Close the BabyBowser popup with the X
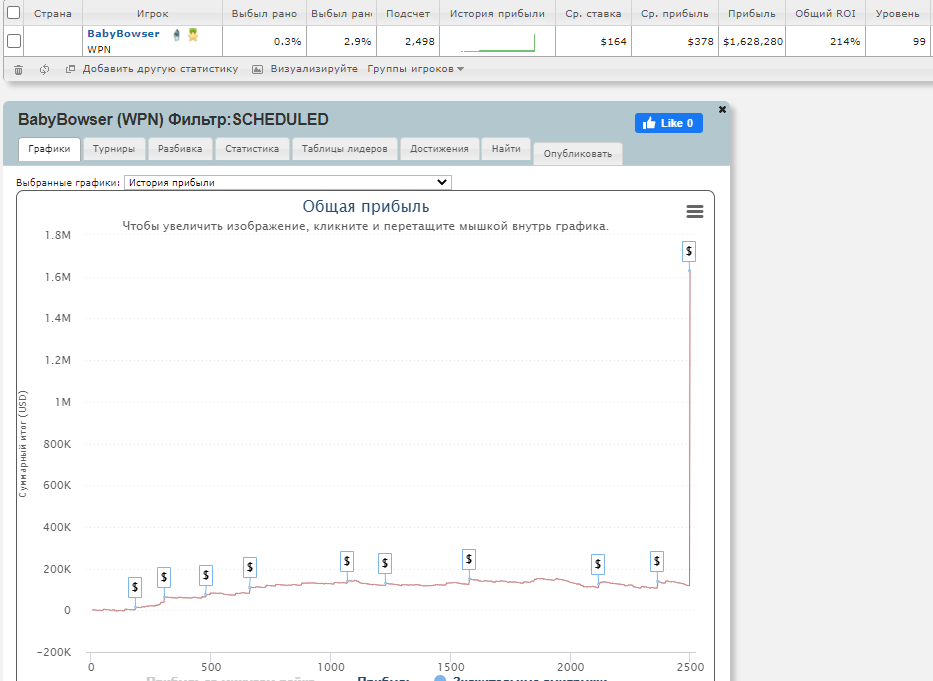This screenshot has height=681, width=933. (x=722, y=109)
